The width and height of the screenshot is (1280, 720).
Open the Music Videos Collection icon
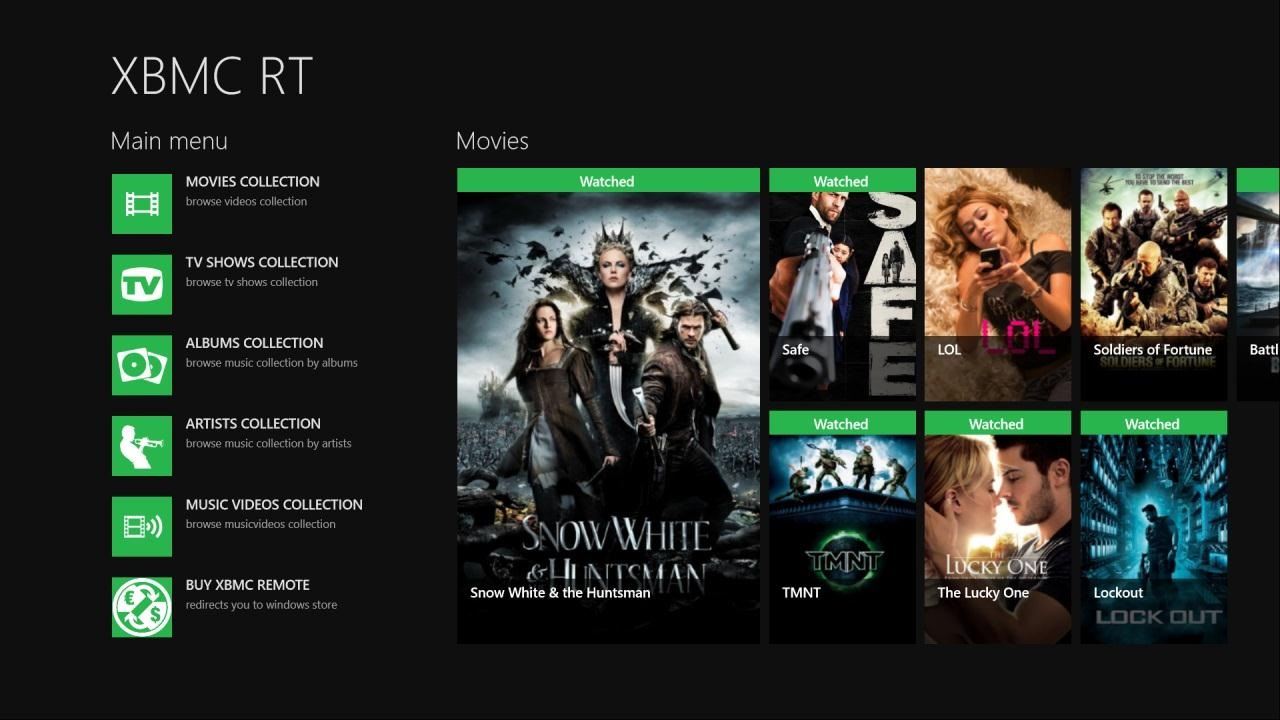142,527
